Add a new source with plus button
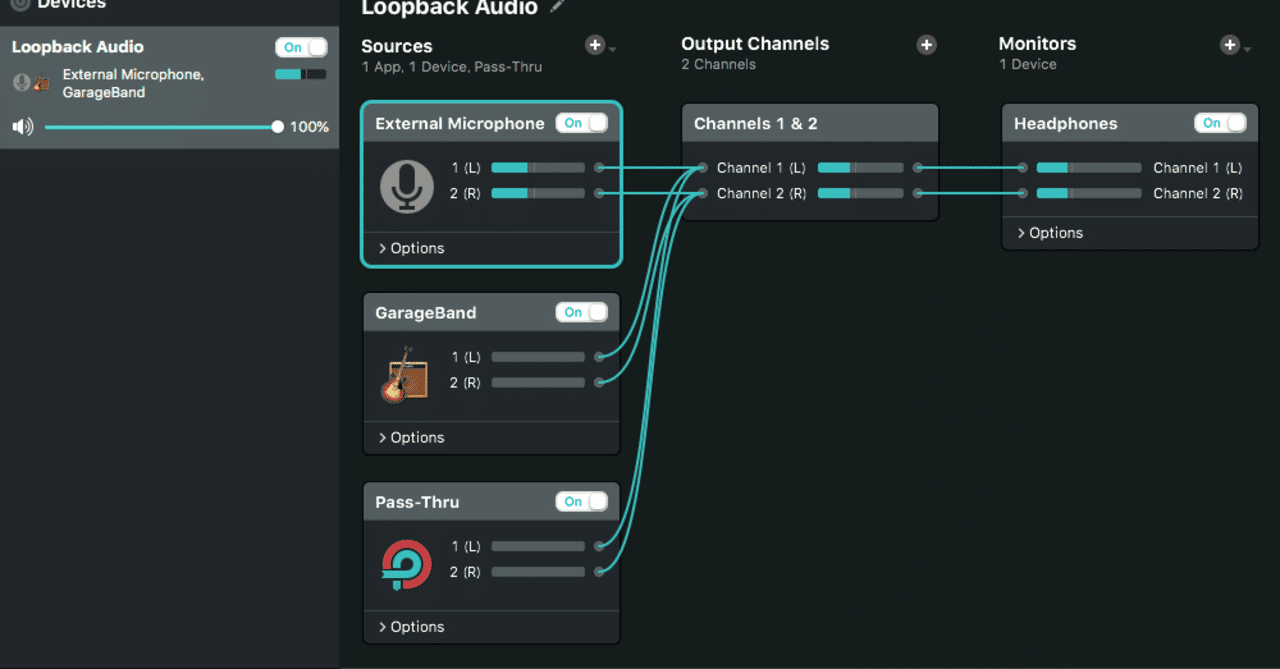This screenshot has height=669, width=1280. pyautogui.click(x=595, y=45)
